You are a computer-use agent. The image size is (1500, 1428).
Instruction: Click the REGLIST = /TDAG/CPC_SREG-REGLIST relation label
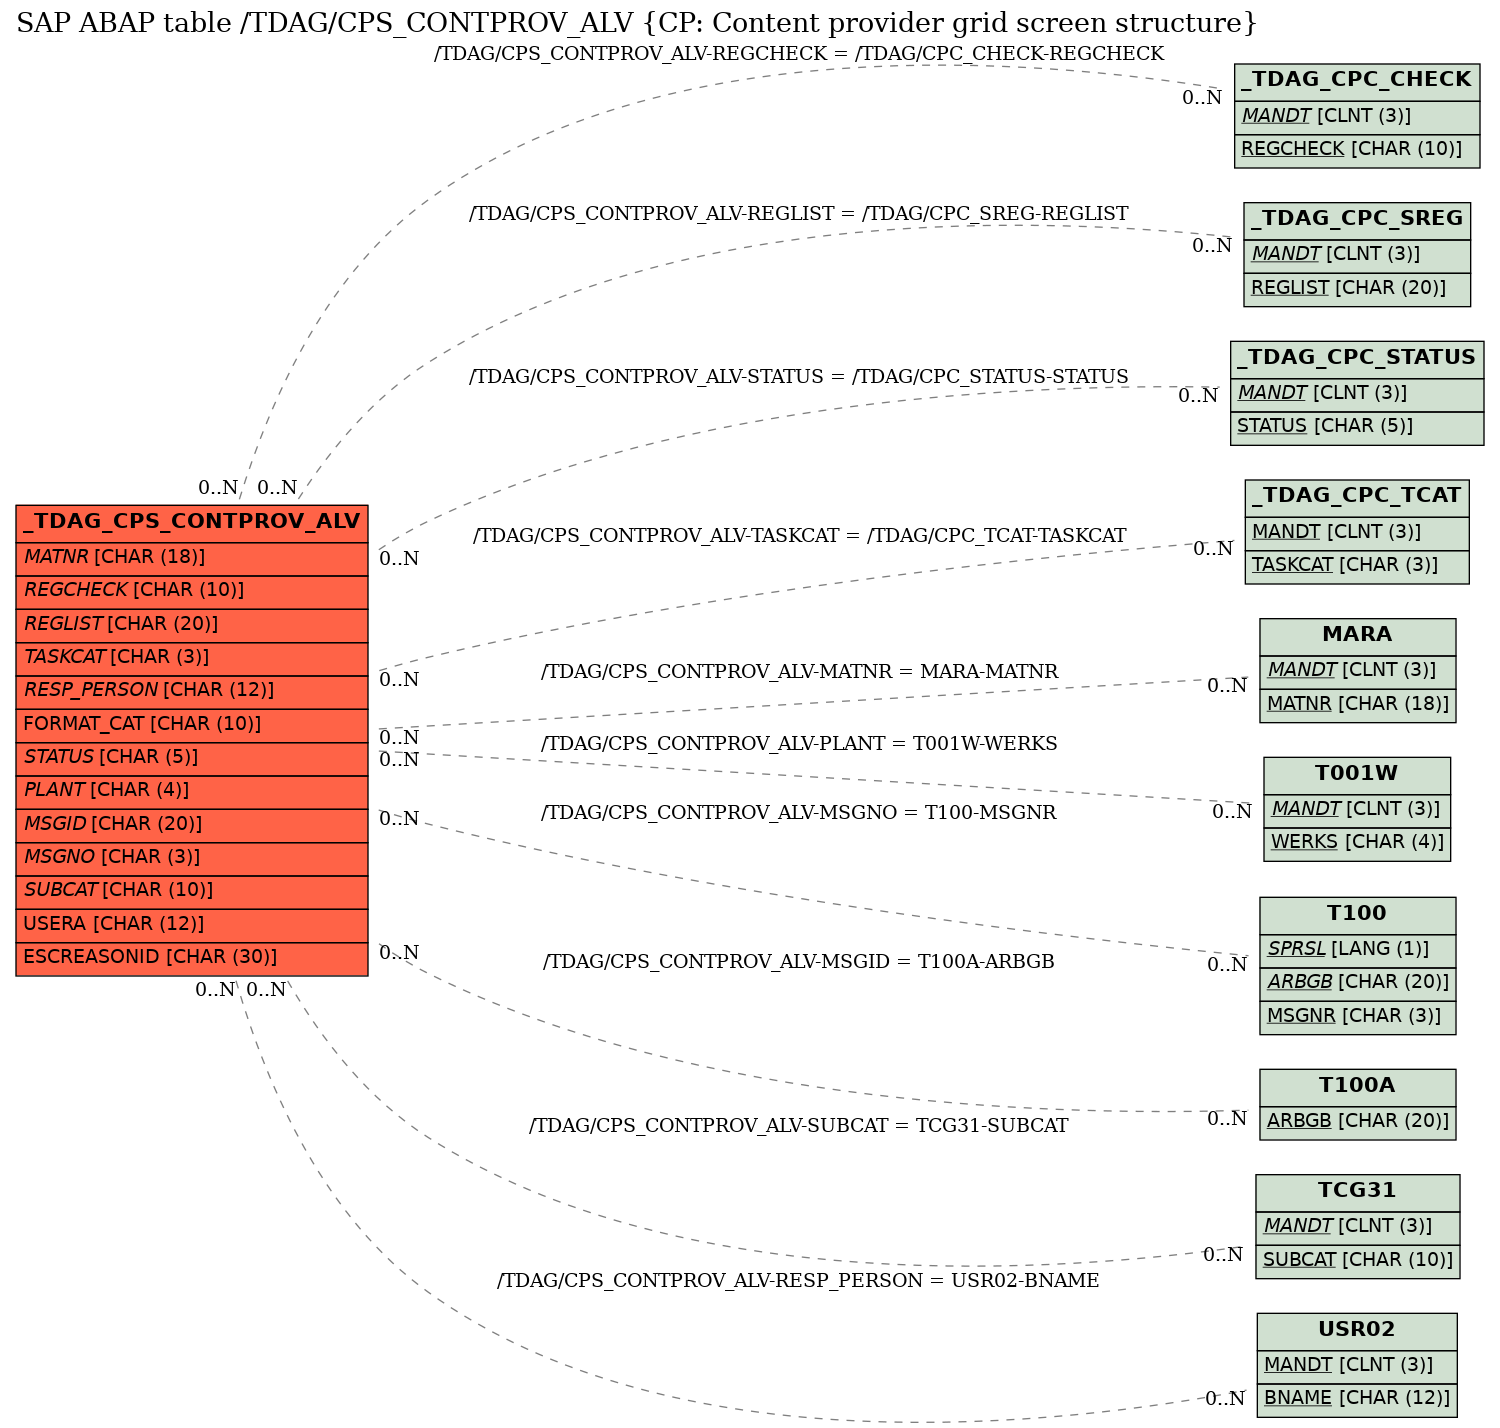(x=799, y=214)
